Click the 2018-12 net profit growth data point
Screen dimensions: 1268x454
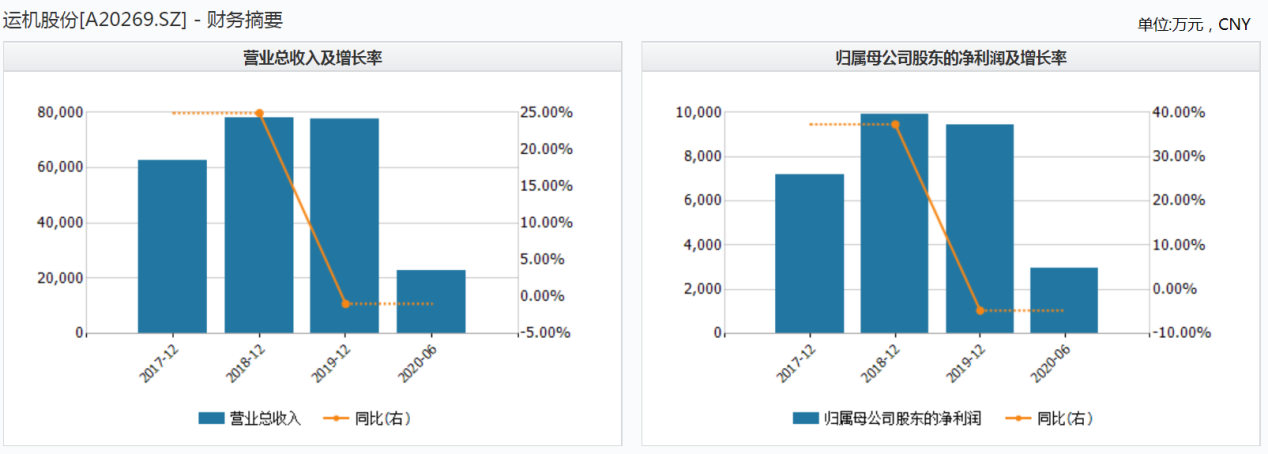(895, 124)
